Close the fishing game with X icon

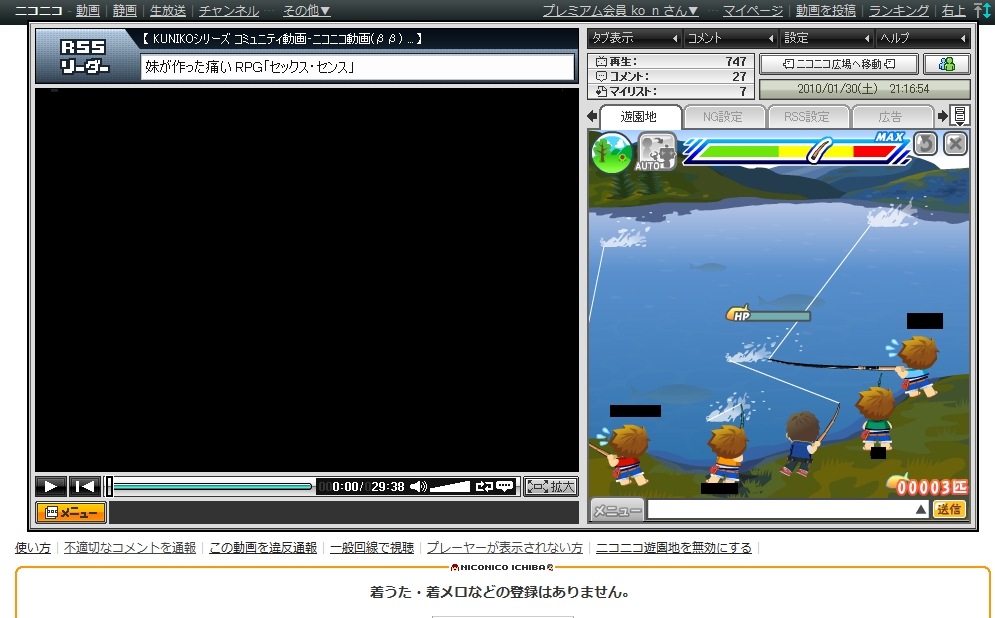[x=955, y=144]
